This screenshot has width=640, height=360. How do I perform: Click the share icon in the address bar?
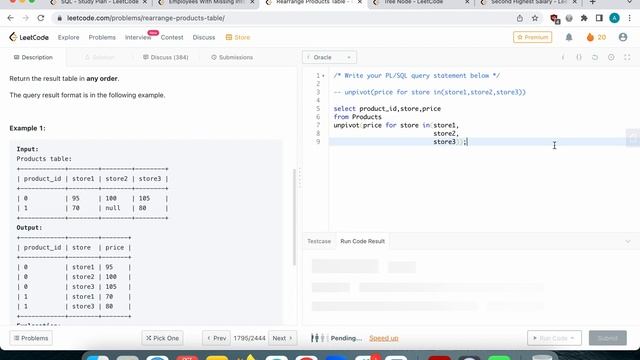tap(520, 18)
